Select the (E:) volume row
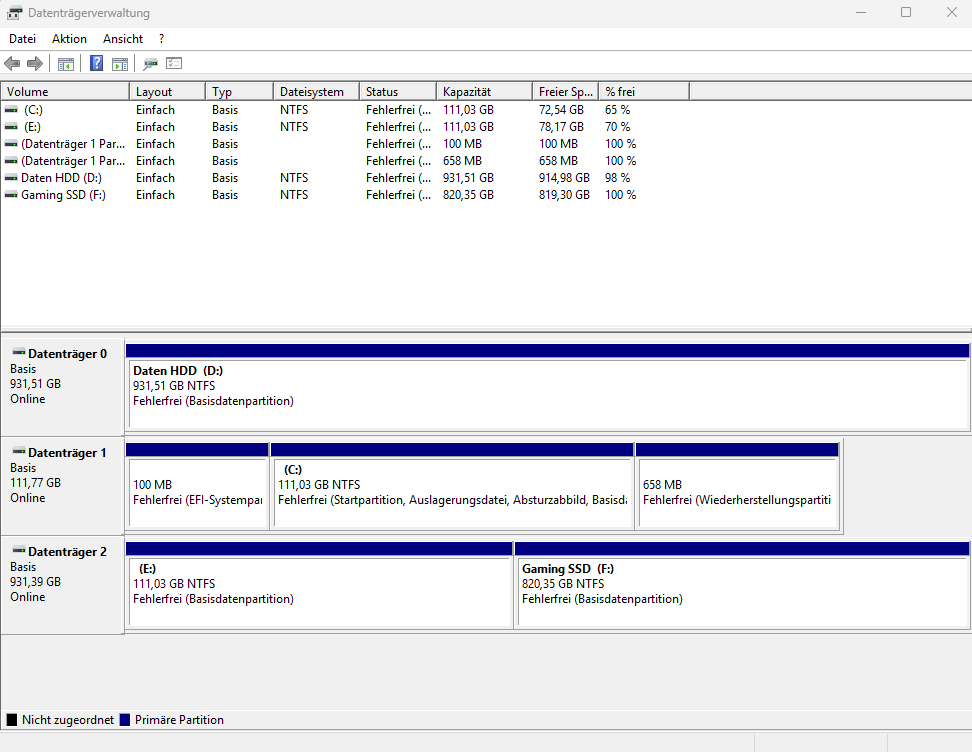This screenshot has height=752, width=972. 345,126
